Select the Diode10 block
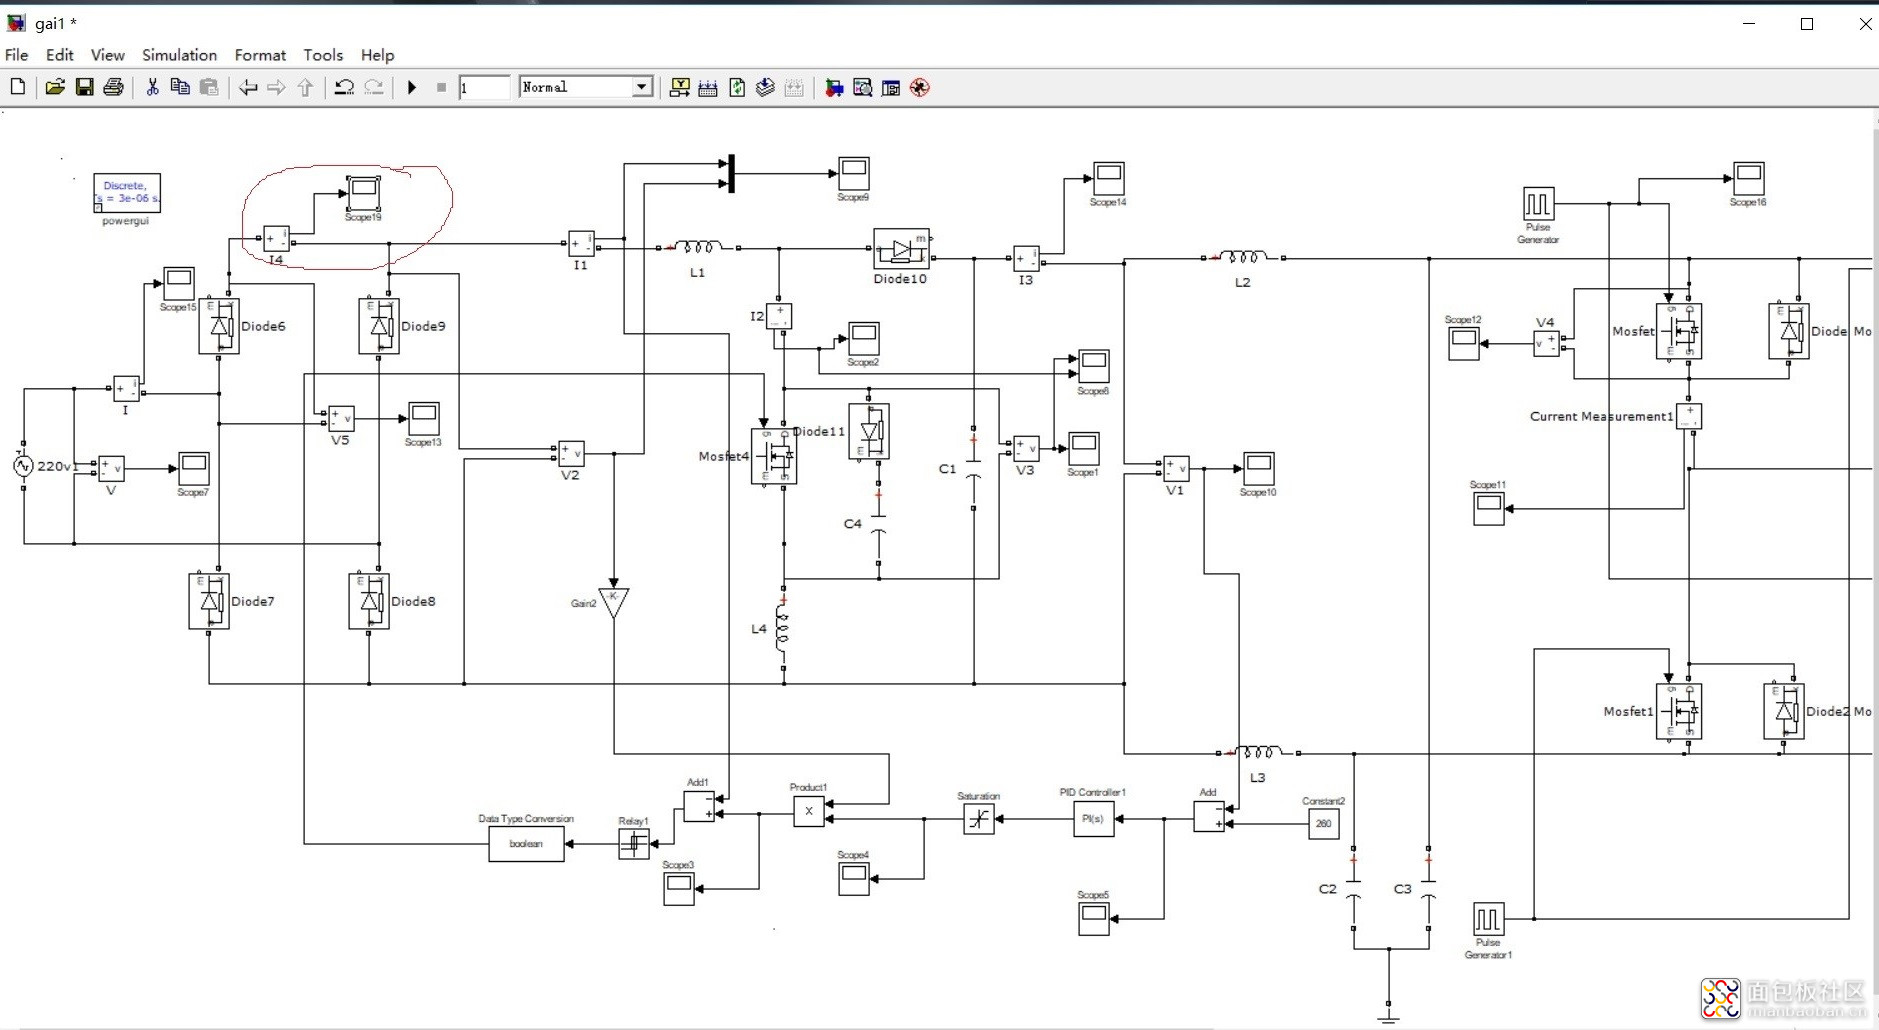Image resolution: width=1879 pixels, height=1030 pixels. pos(901,249)
